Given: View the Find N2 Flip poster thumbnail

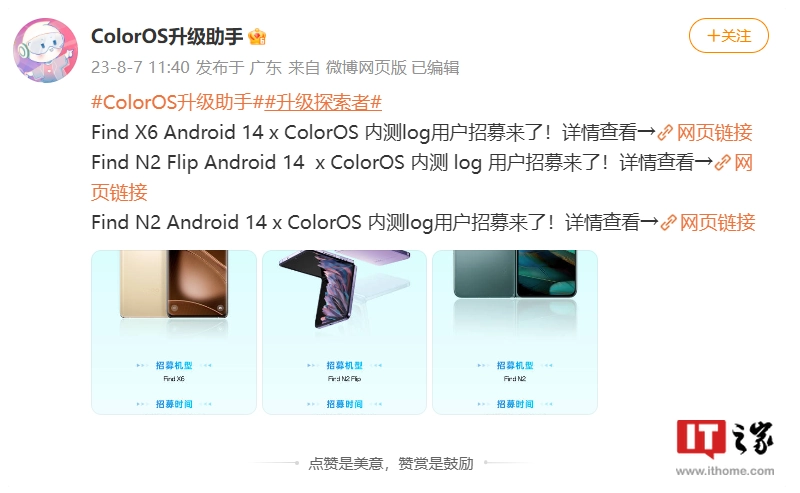Looking at the screenshot, I should 344,332.
